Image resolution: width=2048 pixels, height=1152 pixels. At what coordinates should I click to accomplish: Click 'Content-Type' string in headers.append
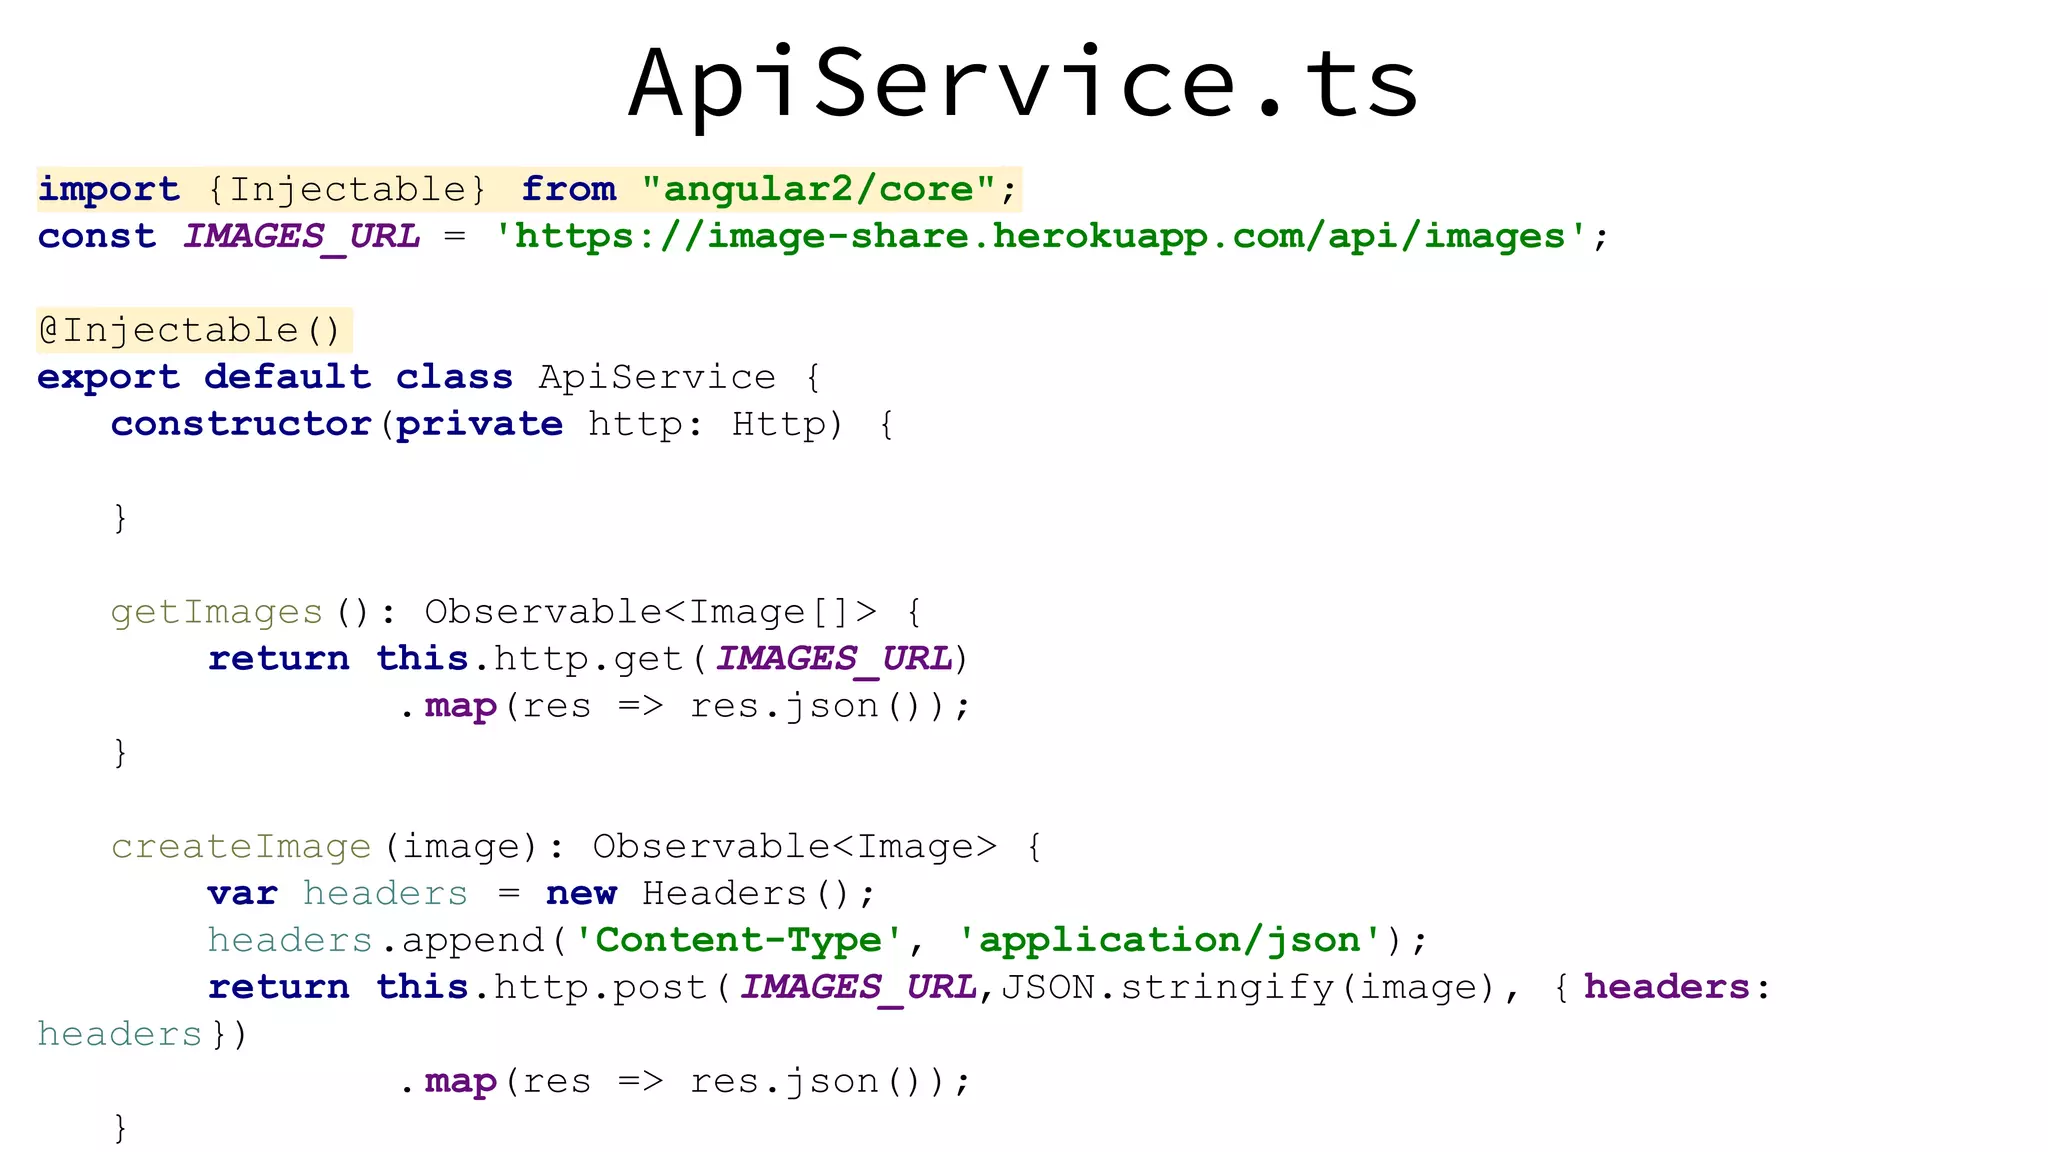(x=738, y=940)
